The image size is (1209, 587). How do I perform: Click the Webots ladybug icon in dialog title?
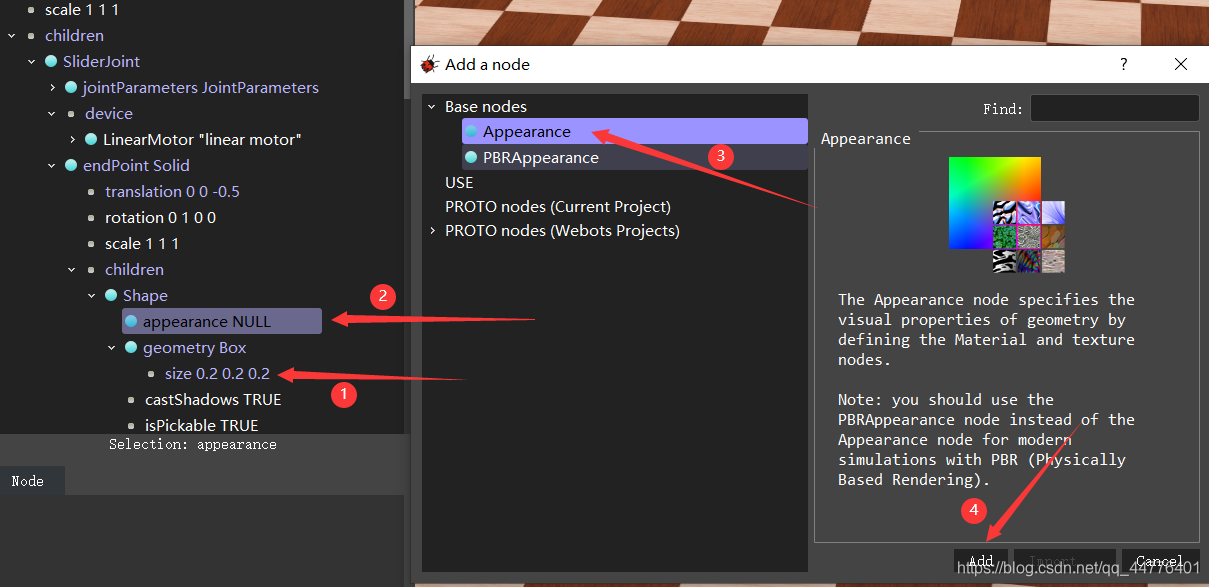click(429, 64)
